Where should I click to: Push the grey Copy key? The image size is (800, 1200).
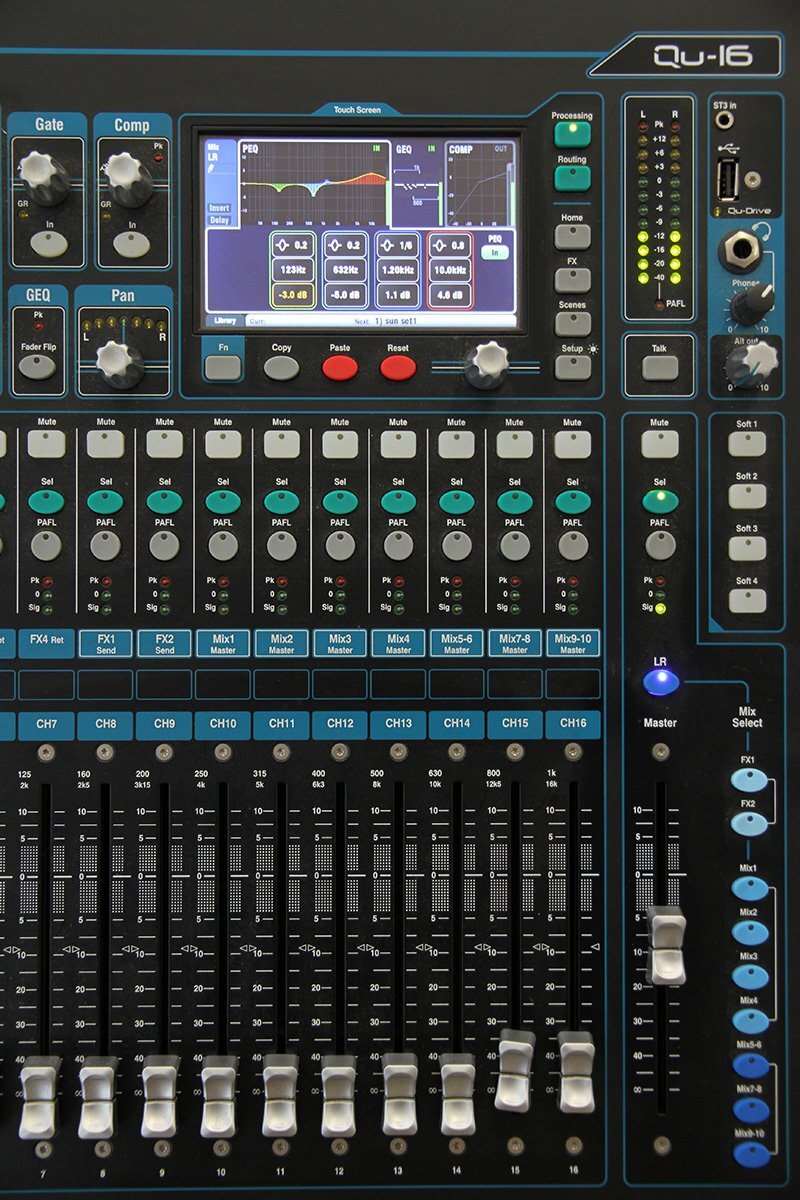282,367
